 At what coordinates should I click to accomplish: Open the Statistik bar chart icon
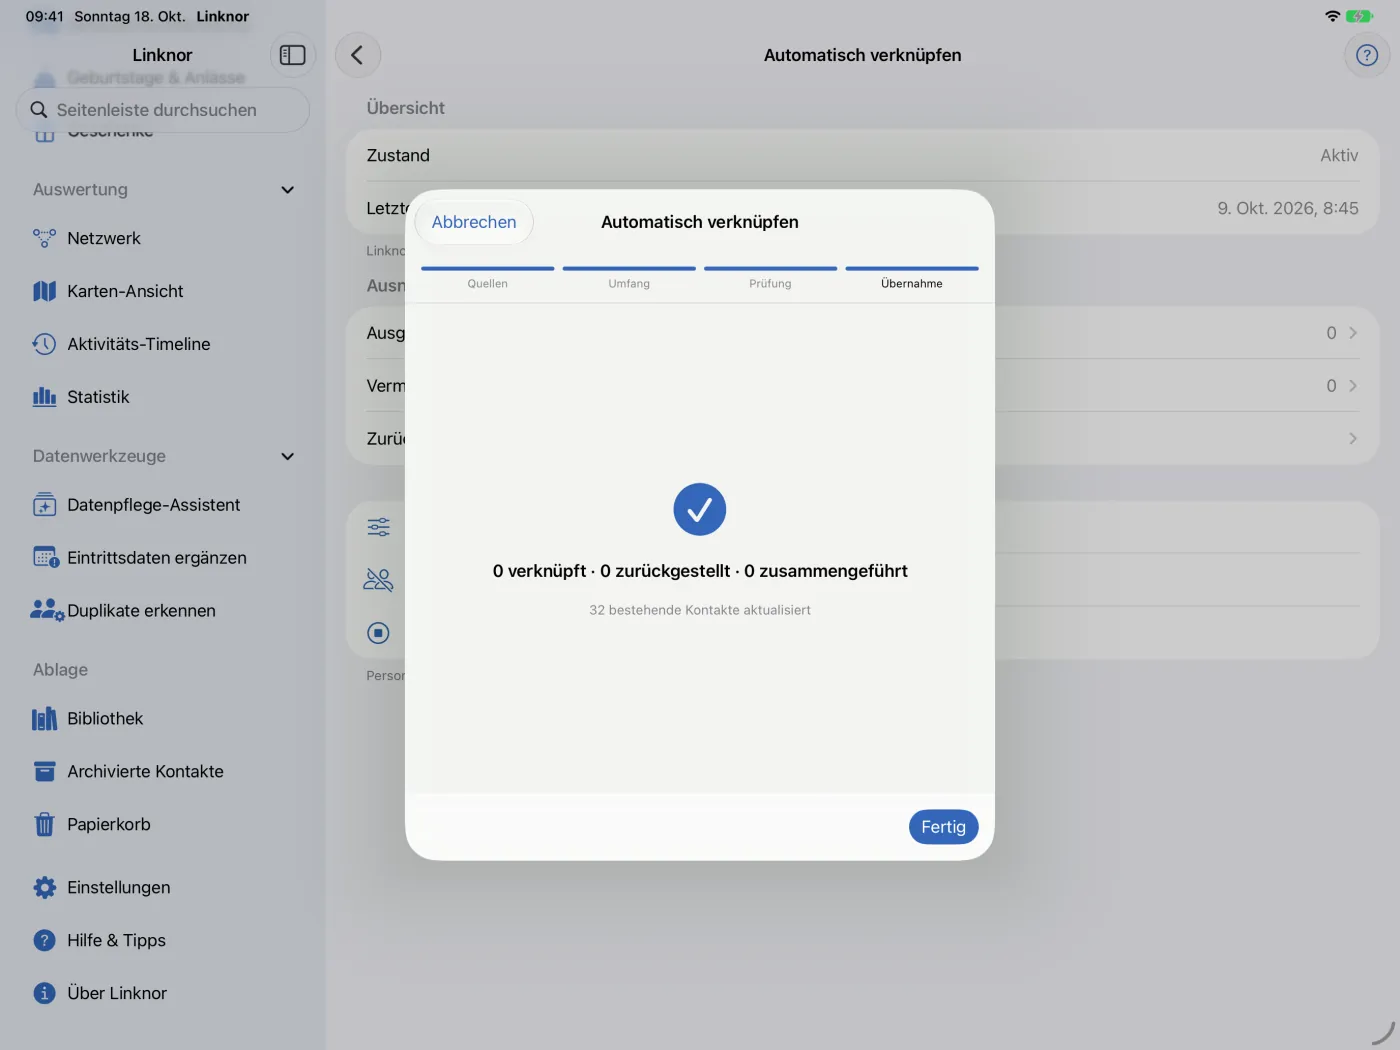point(44,397)
